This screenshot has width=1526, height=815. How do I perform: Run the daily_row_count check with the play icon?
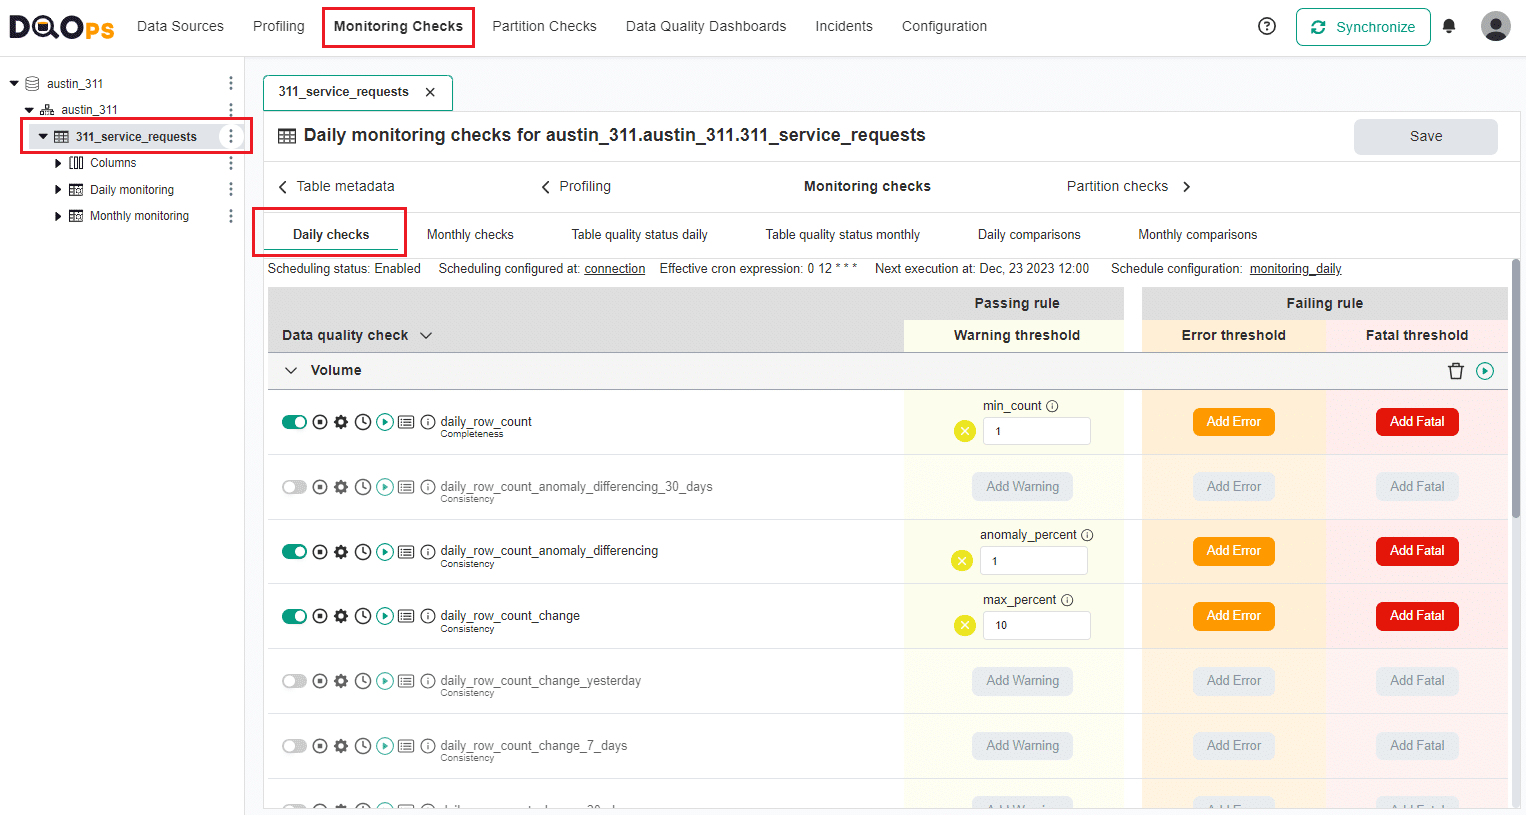point(385,421)
